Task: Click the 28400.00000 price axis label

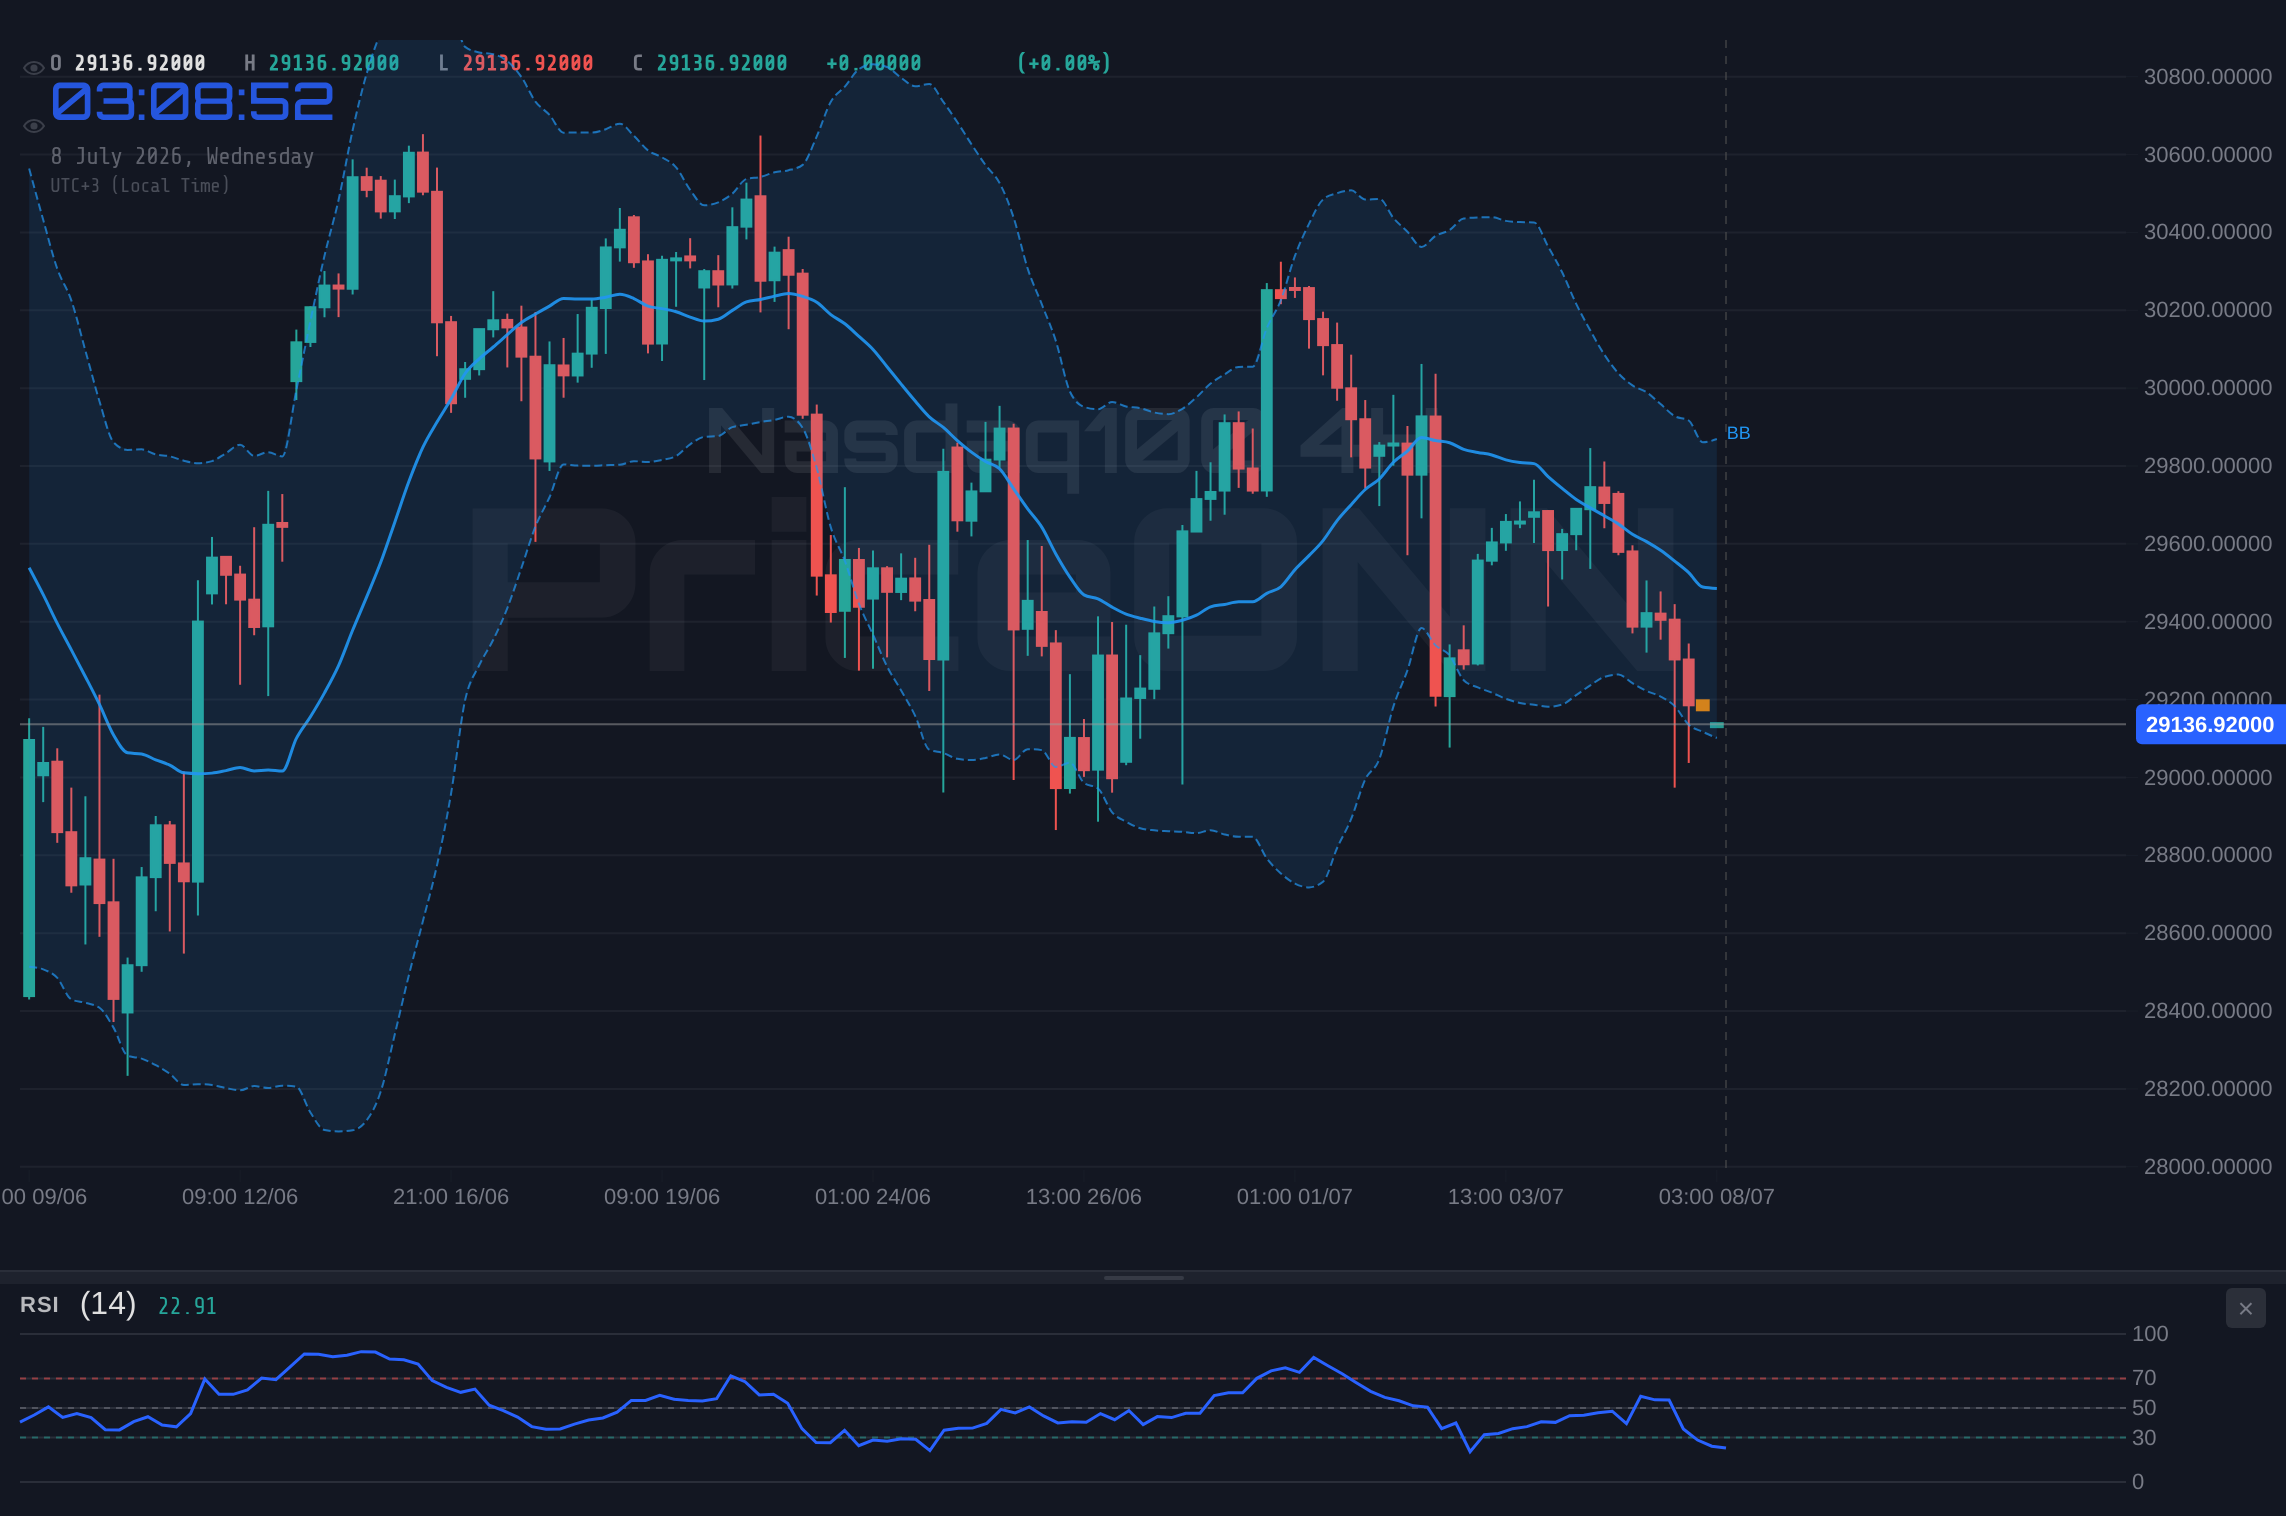Action: (2207, 1011)
